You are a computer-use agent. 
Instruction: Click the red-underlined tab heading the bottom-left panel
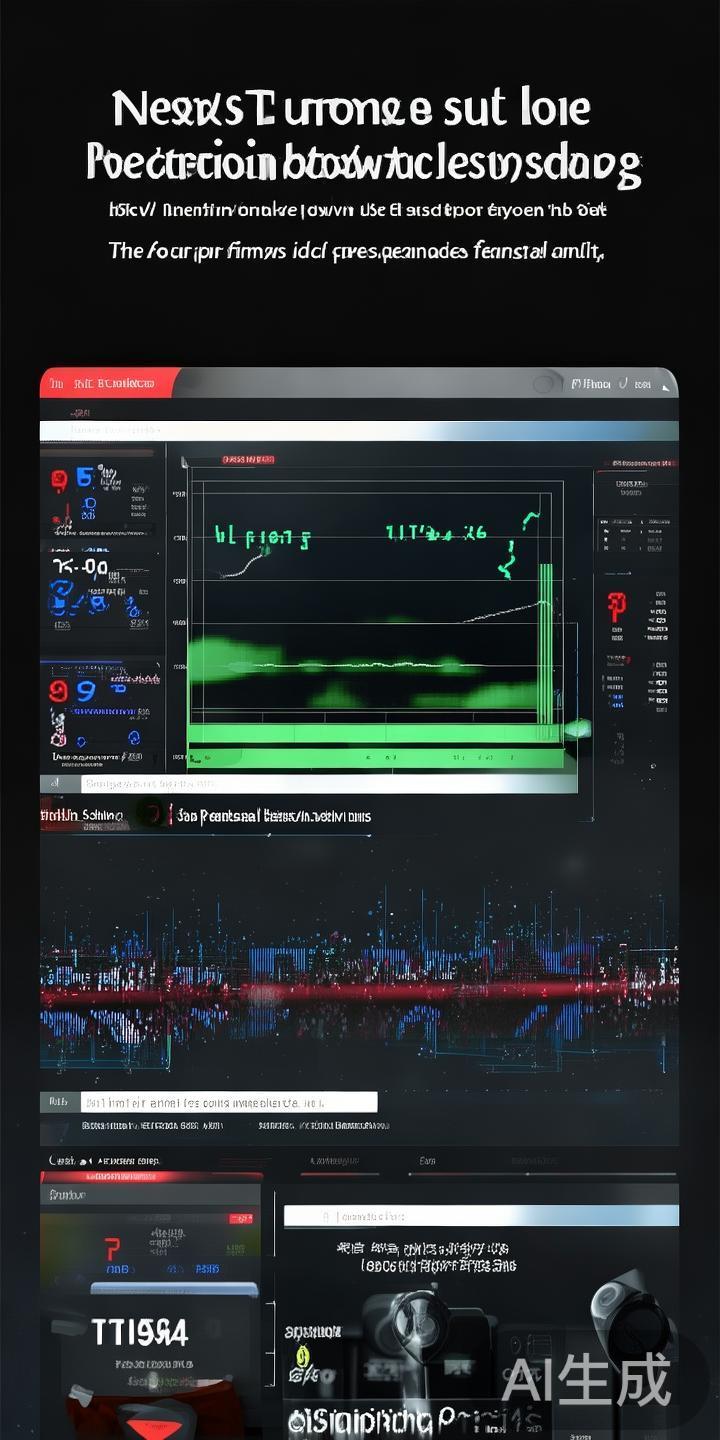150,1178
